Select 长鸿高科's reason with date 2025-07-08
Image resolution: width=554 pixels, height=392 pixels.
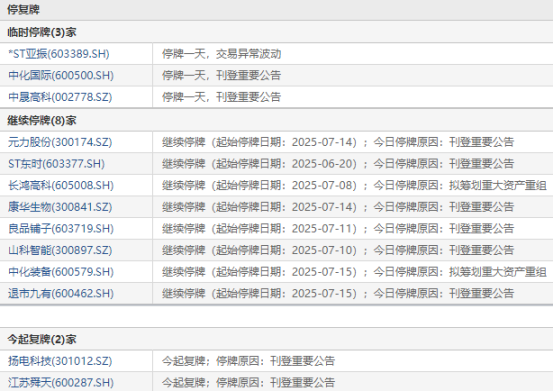click(354, 185)
